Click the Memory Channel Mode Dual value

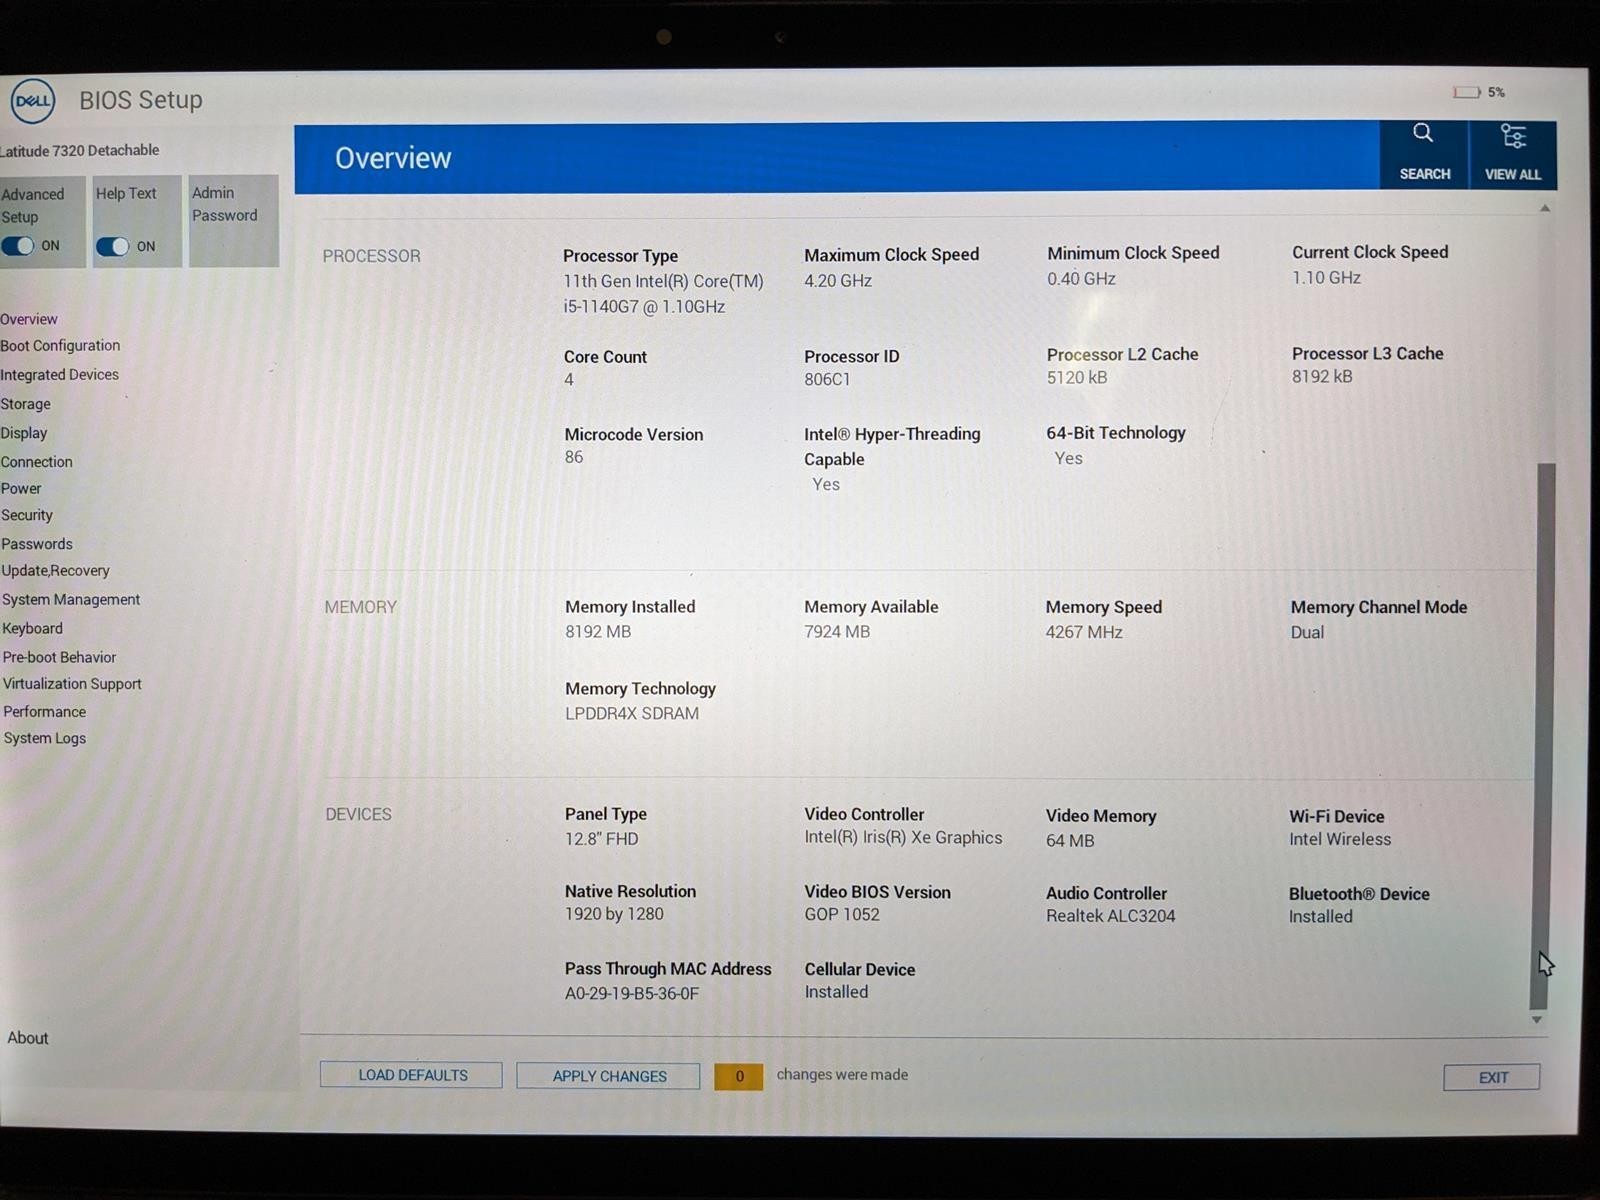pyautogui.click(x=1307, y=632)
